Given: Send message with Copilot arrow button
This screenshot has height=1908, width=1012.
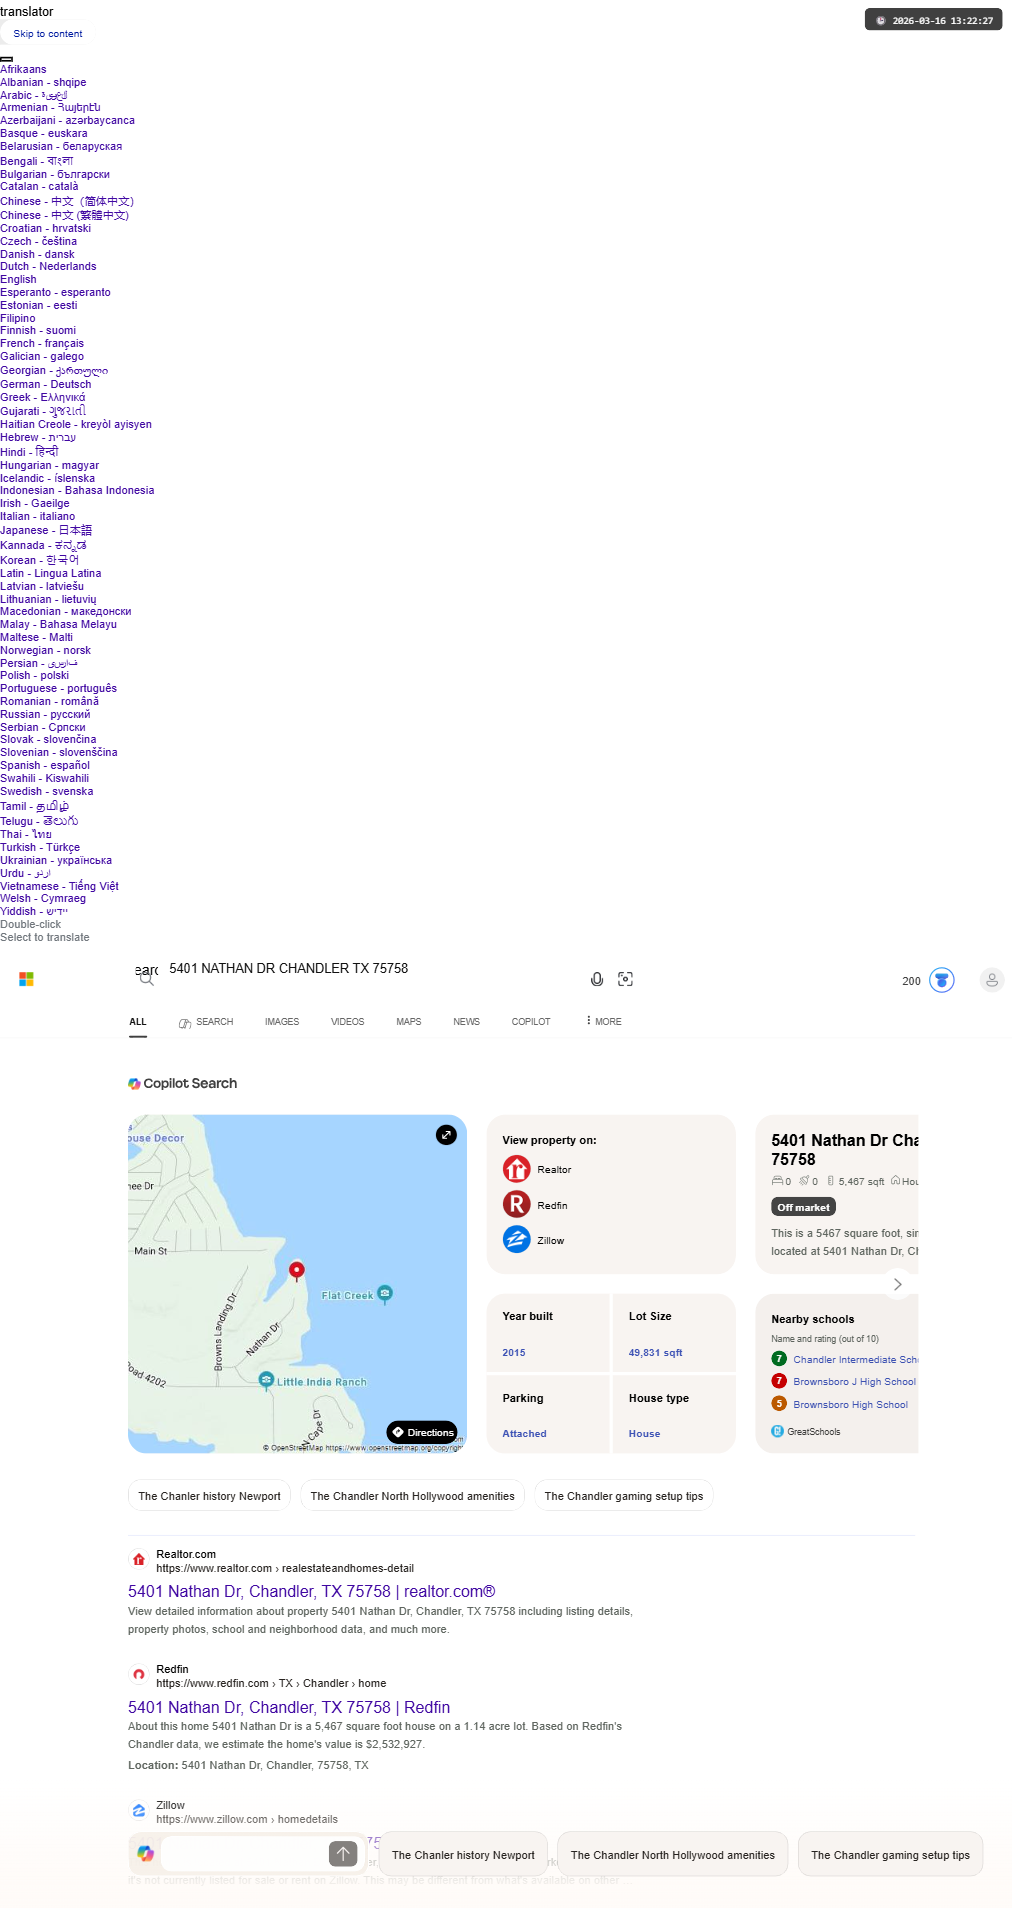Looking at the screenshot, I should (343, 1854).
